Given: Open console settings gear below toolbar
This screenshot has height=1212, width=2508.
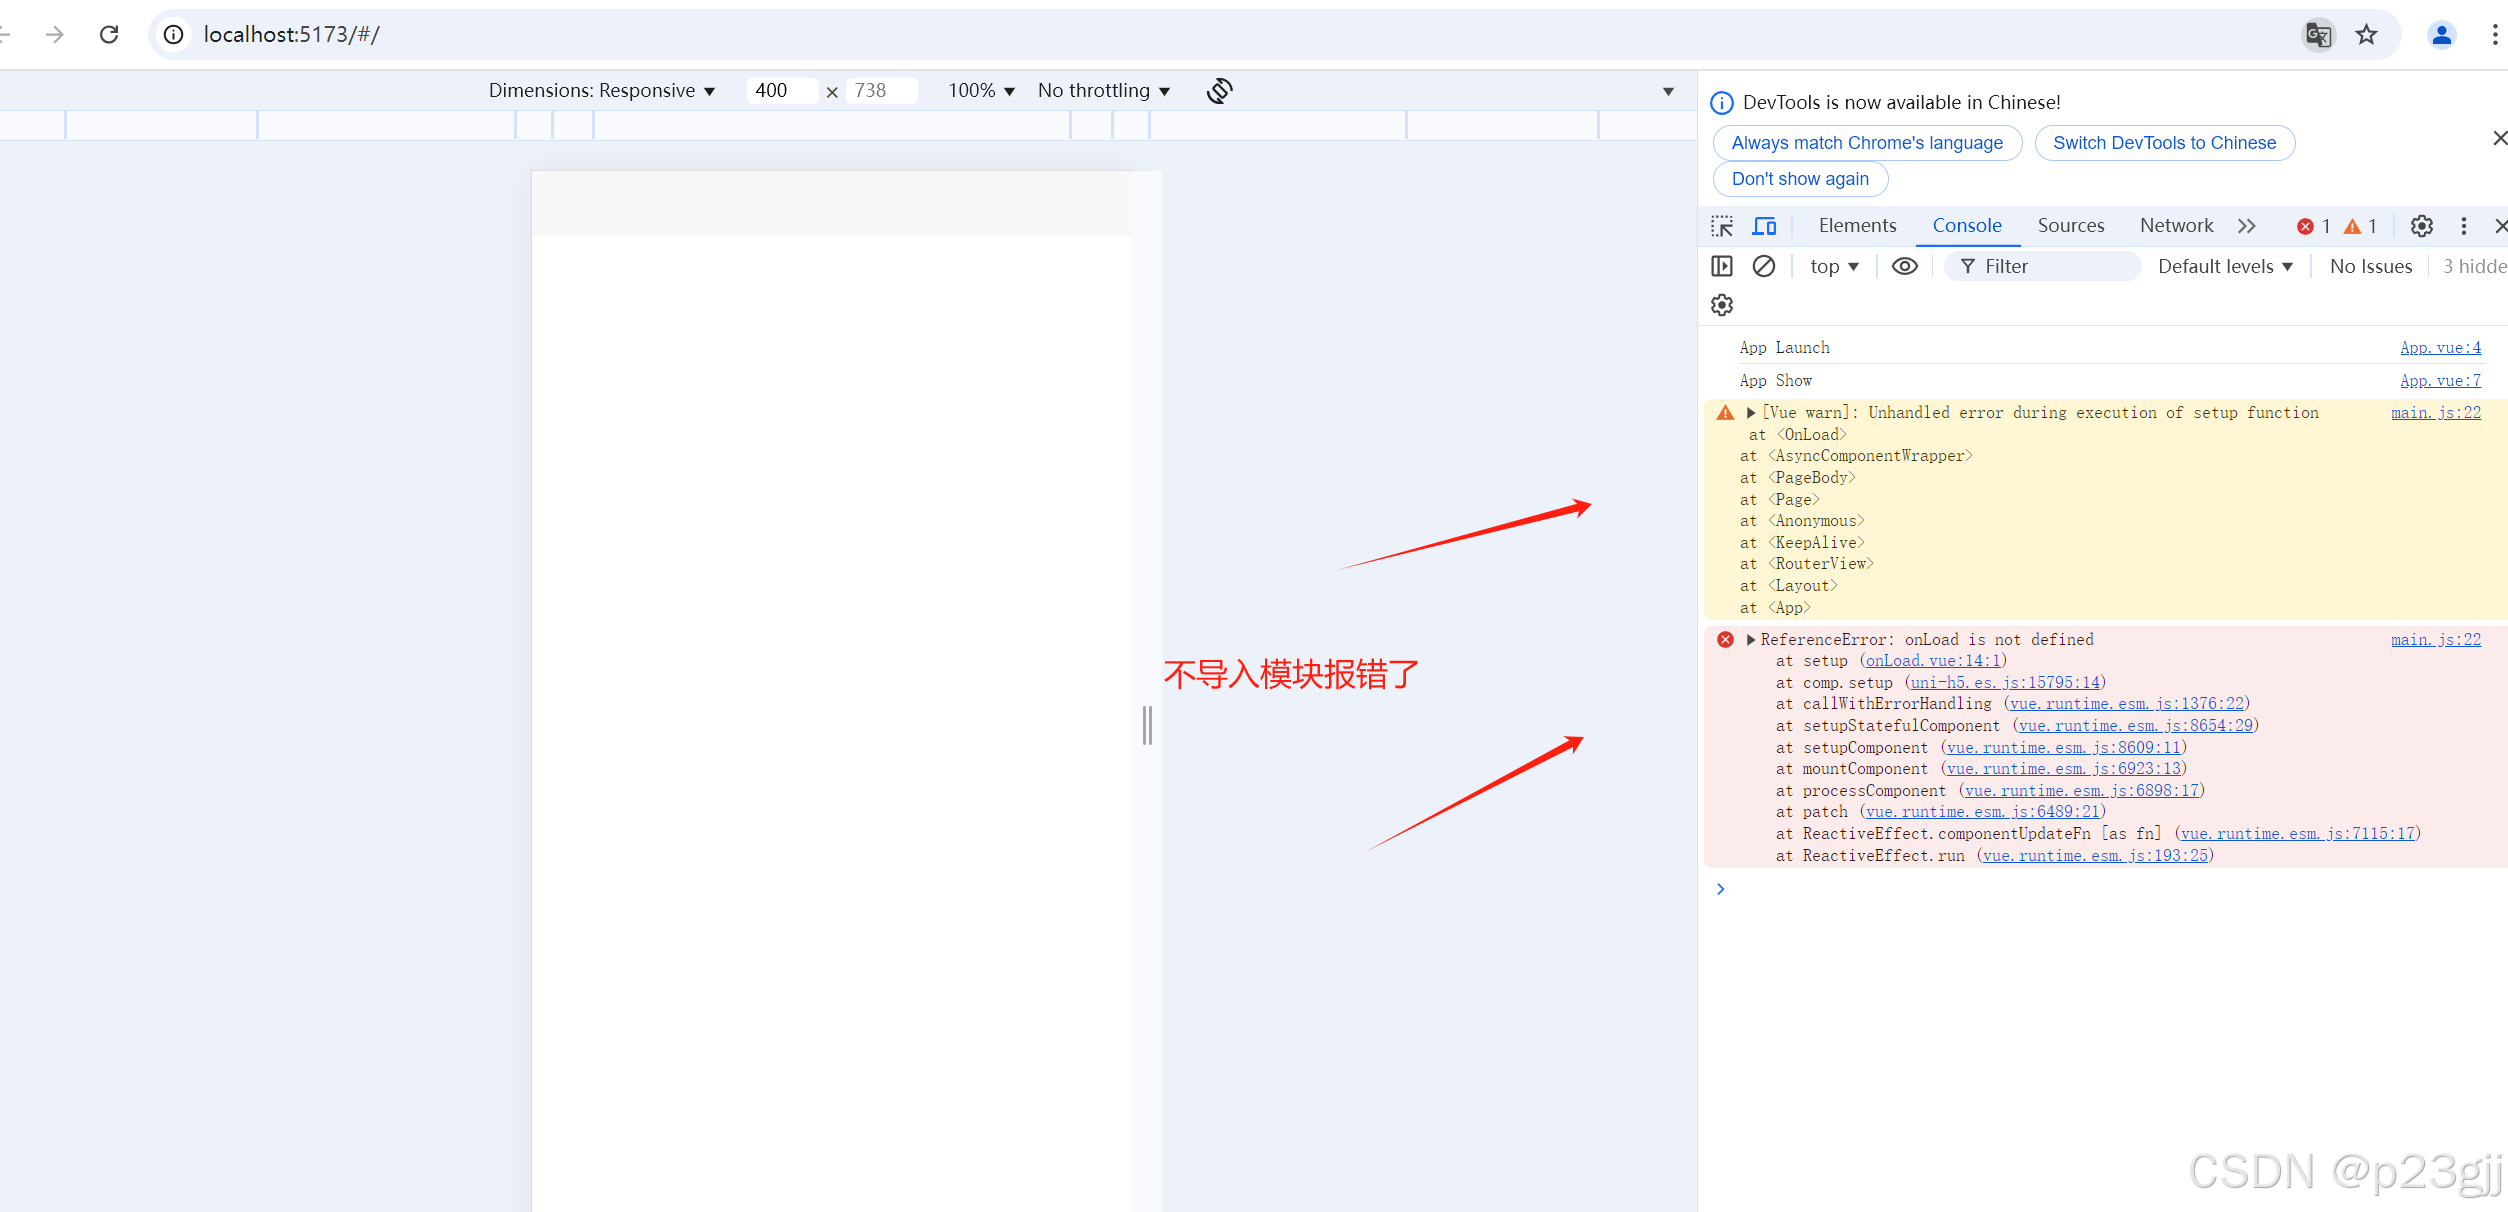Looking at the screenshot, I should (1721, 305).
